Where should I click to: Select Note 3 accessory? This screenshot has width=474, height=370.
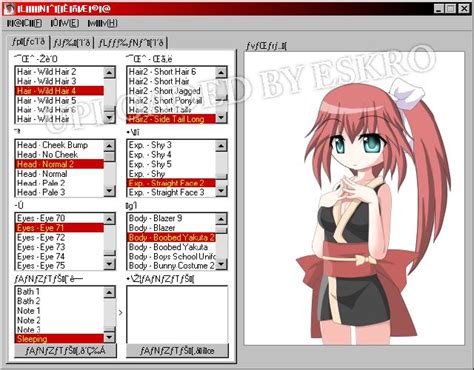pos(60,330)
